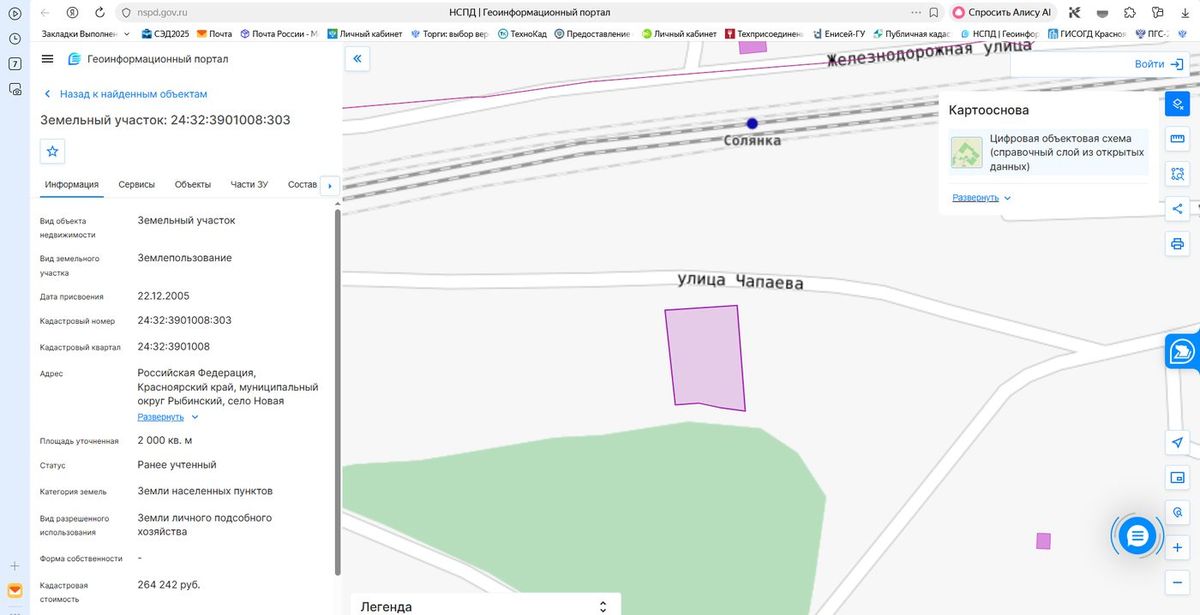Viewport: 1200px width, 615px height.
Task: Switch to the Состав tab
Action: (x=302, y=185)
